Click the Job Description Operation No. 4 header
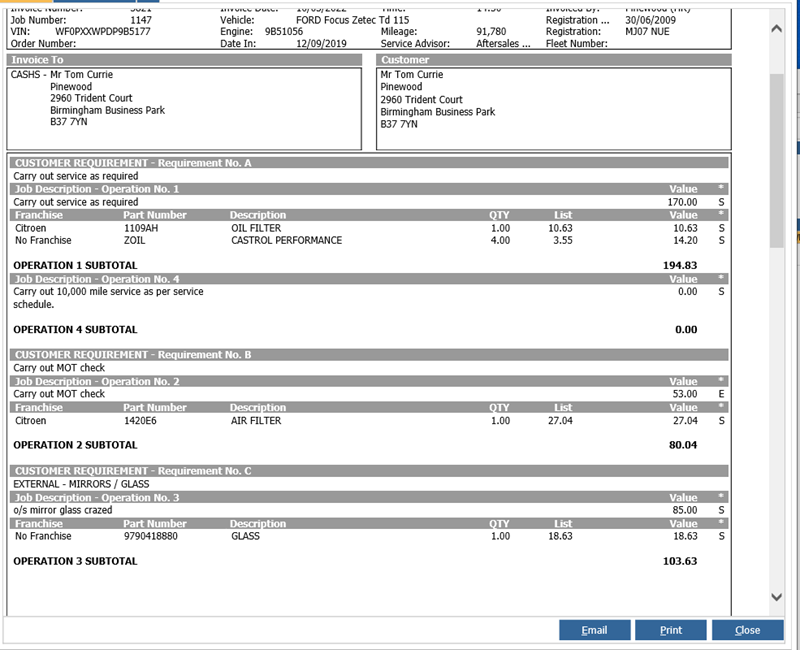This screenshot has height=650, width=800. click(x=300, y=278)
